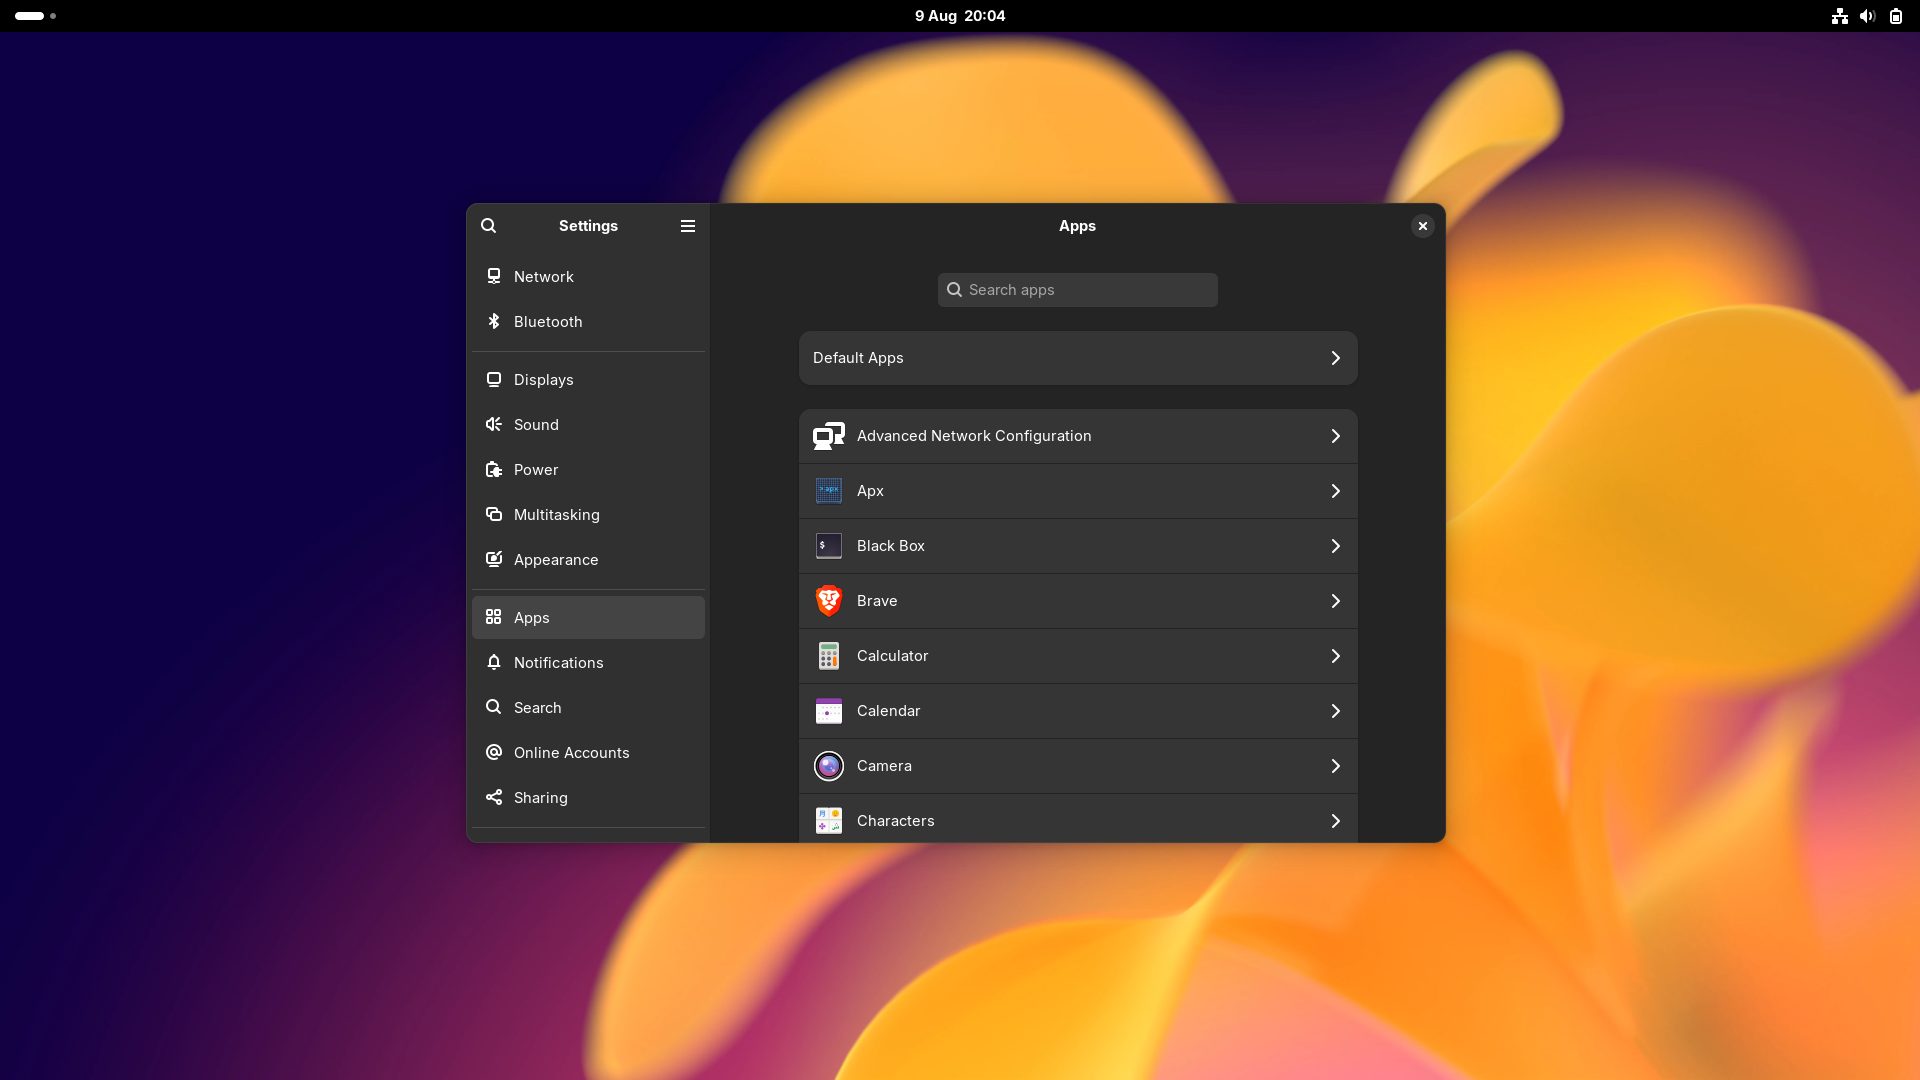Select the Apps sidebar item
Image resolution: width=1920 pixels, height=1080 pixels.
(x=588, y=618)
